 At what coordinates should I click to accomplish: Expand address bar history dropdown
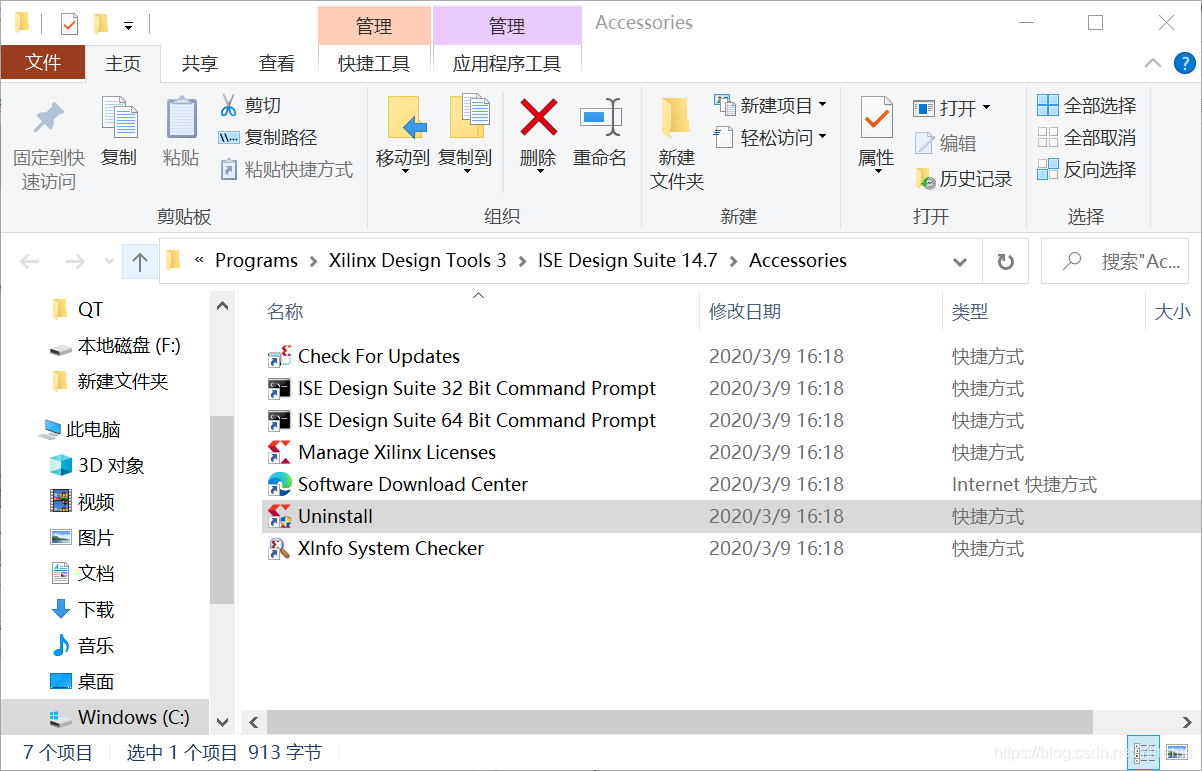pyautogui.click(x=960, y=262)
